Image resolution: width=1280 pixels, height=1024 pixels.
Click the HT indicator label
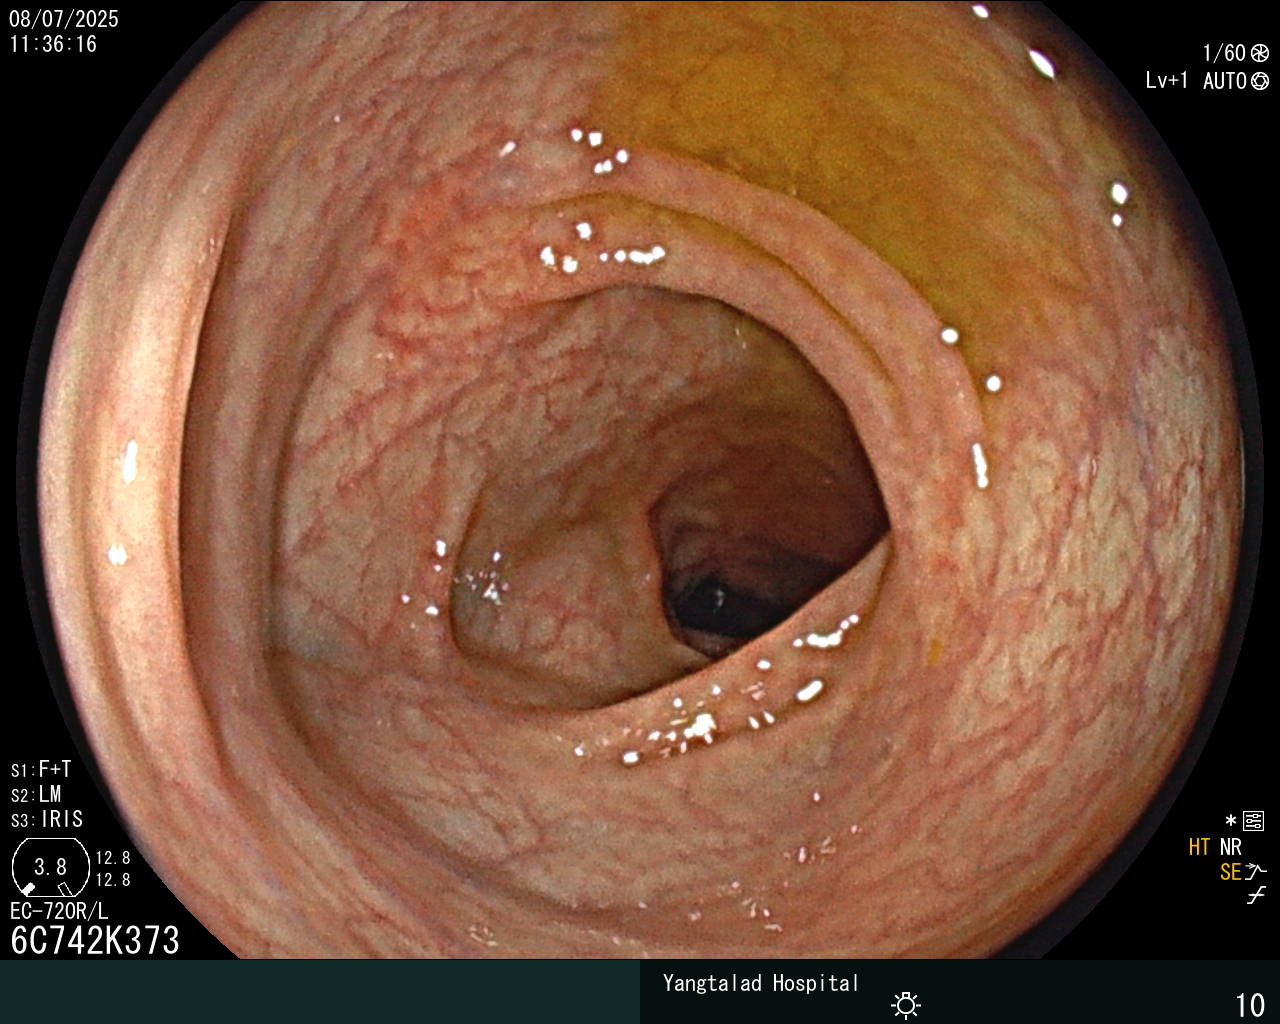click(1199, 847)
